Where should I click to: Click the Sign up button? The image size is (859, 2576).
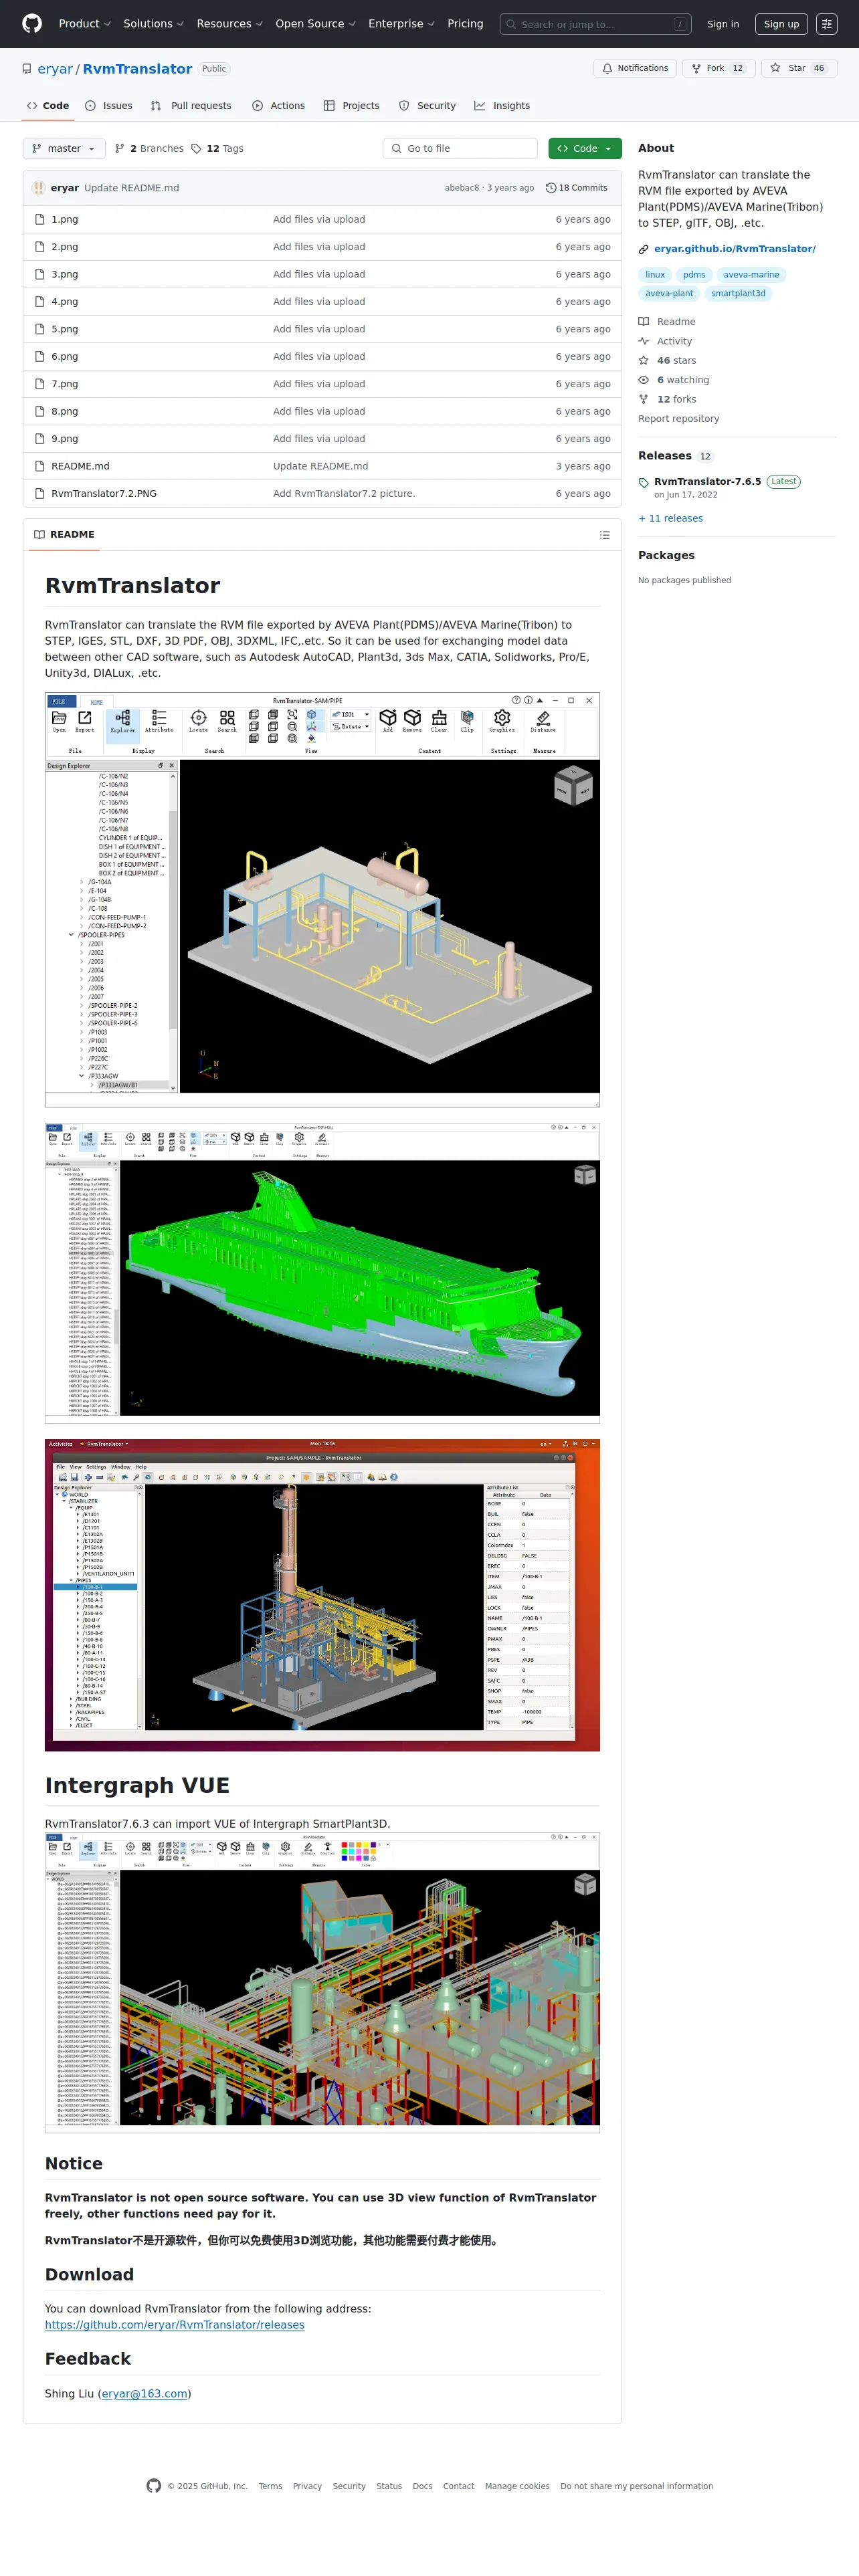click(x=781, y=24)
